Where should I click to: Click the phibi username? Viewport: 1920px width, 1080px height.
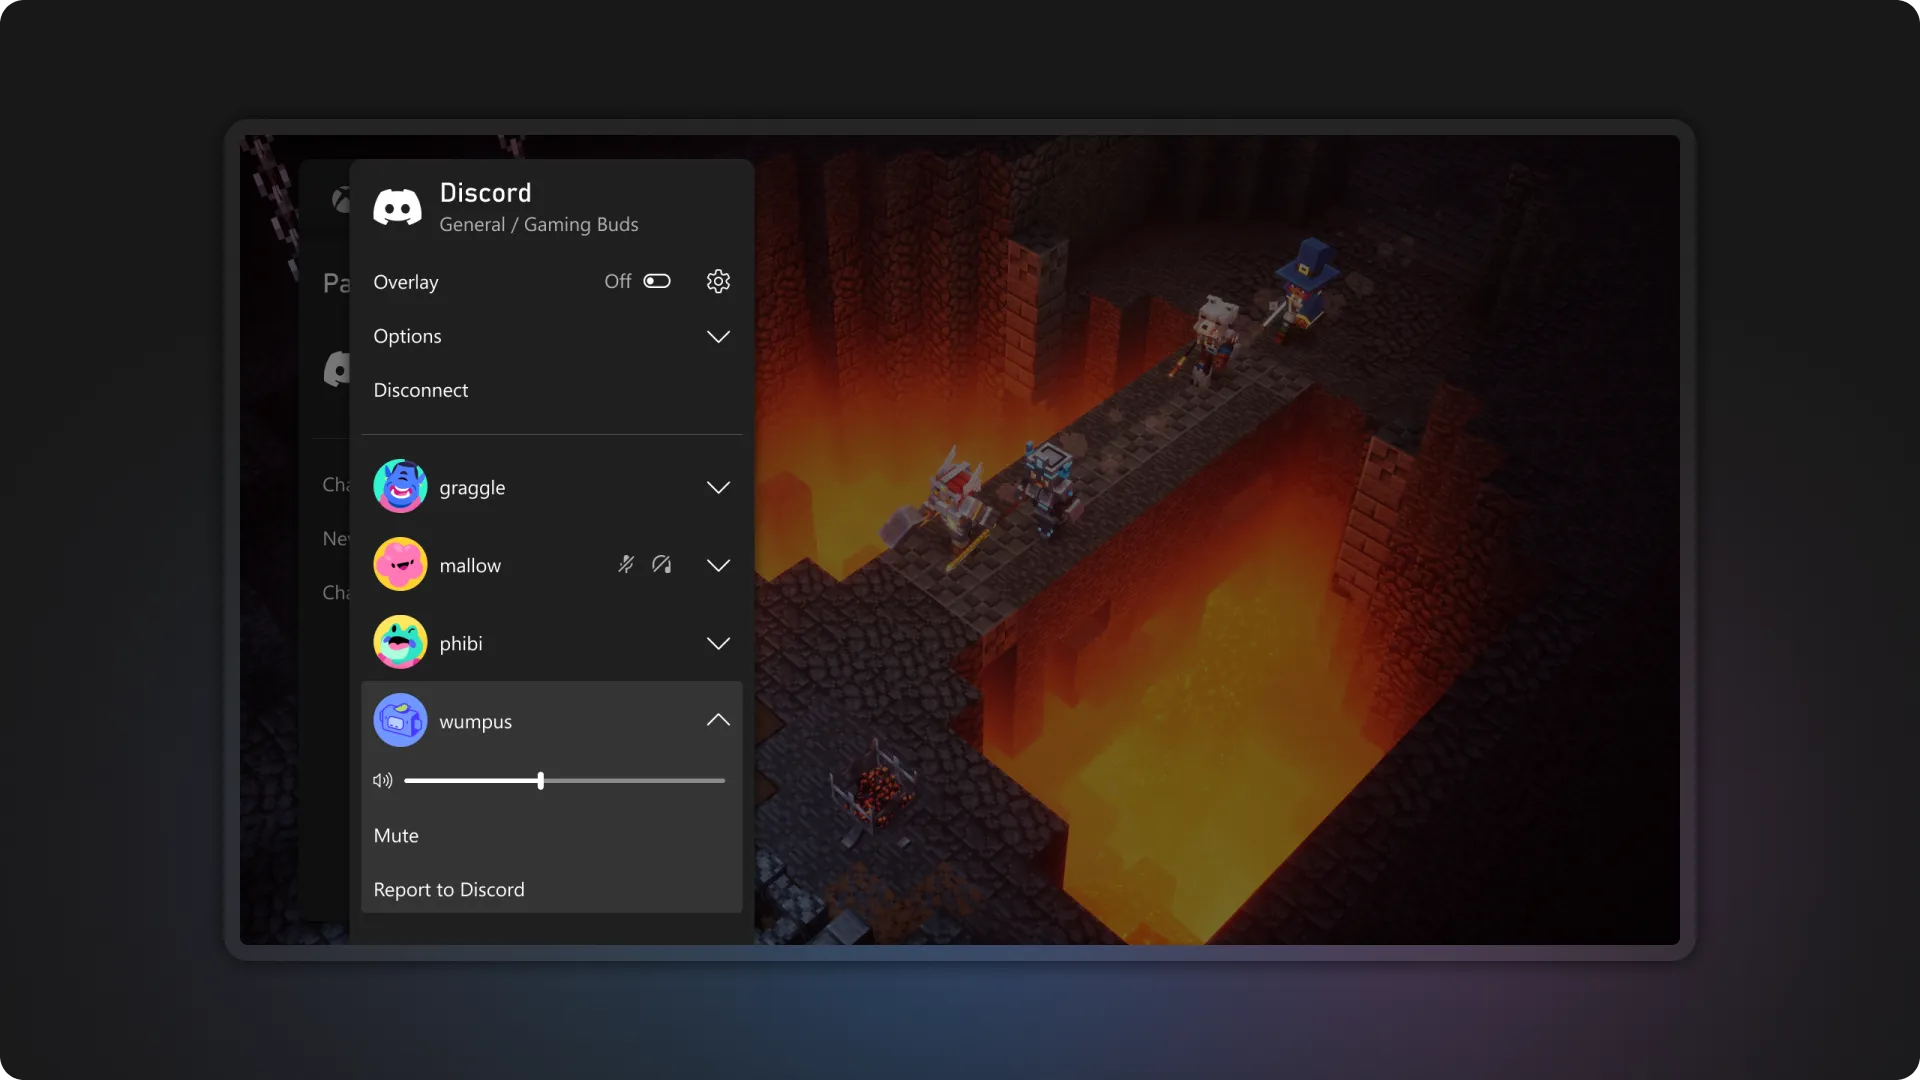pyautogui.click(x=461, y=643)
